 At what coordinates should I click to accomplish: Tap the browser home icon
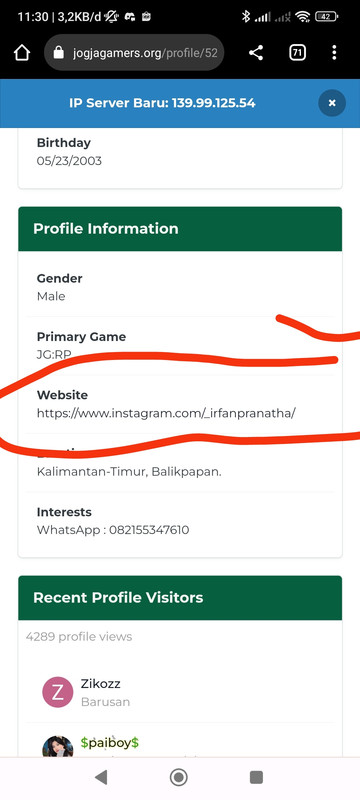click(x=22, y=53)
